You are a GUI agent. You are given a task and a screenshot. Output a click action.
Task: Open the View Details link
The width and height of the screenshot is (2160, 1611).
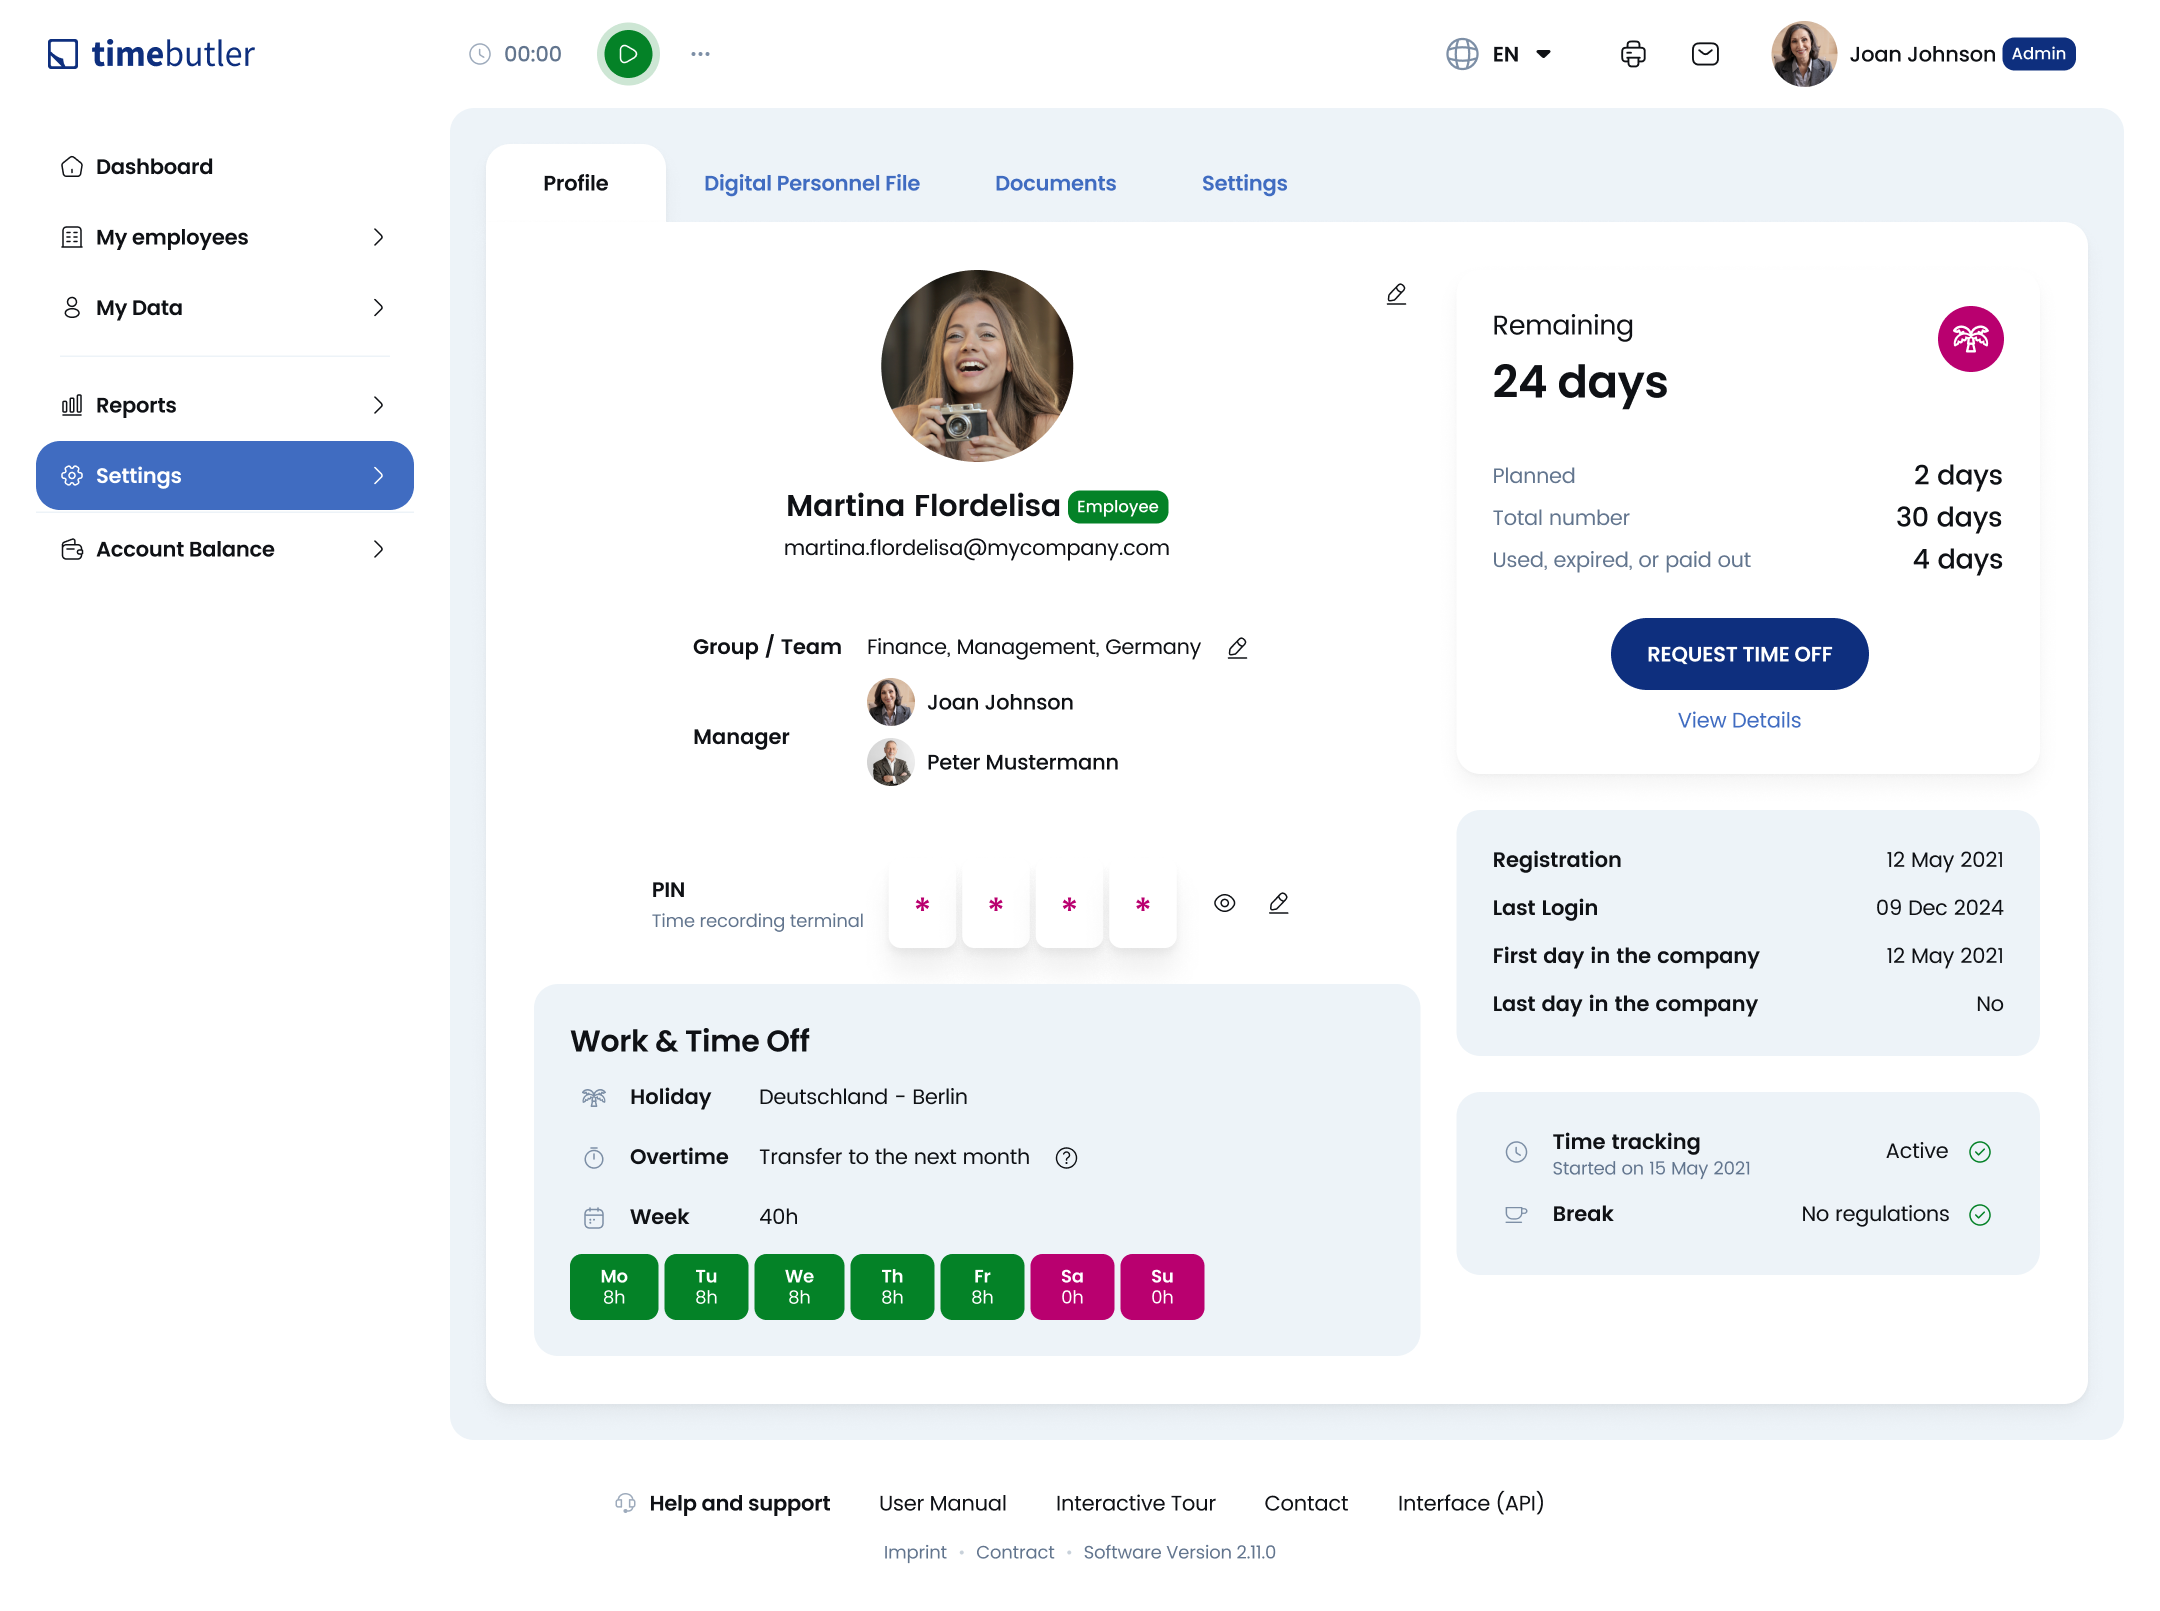pyautogui.click(x=1738, y=720)
